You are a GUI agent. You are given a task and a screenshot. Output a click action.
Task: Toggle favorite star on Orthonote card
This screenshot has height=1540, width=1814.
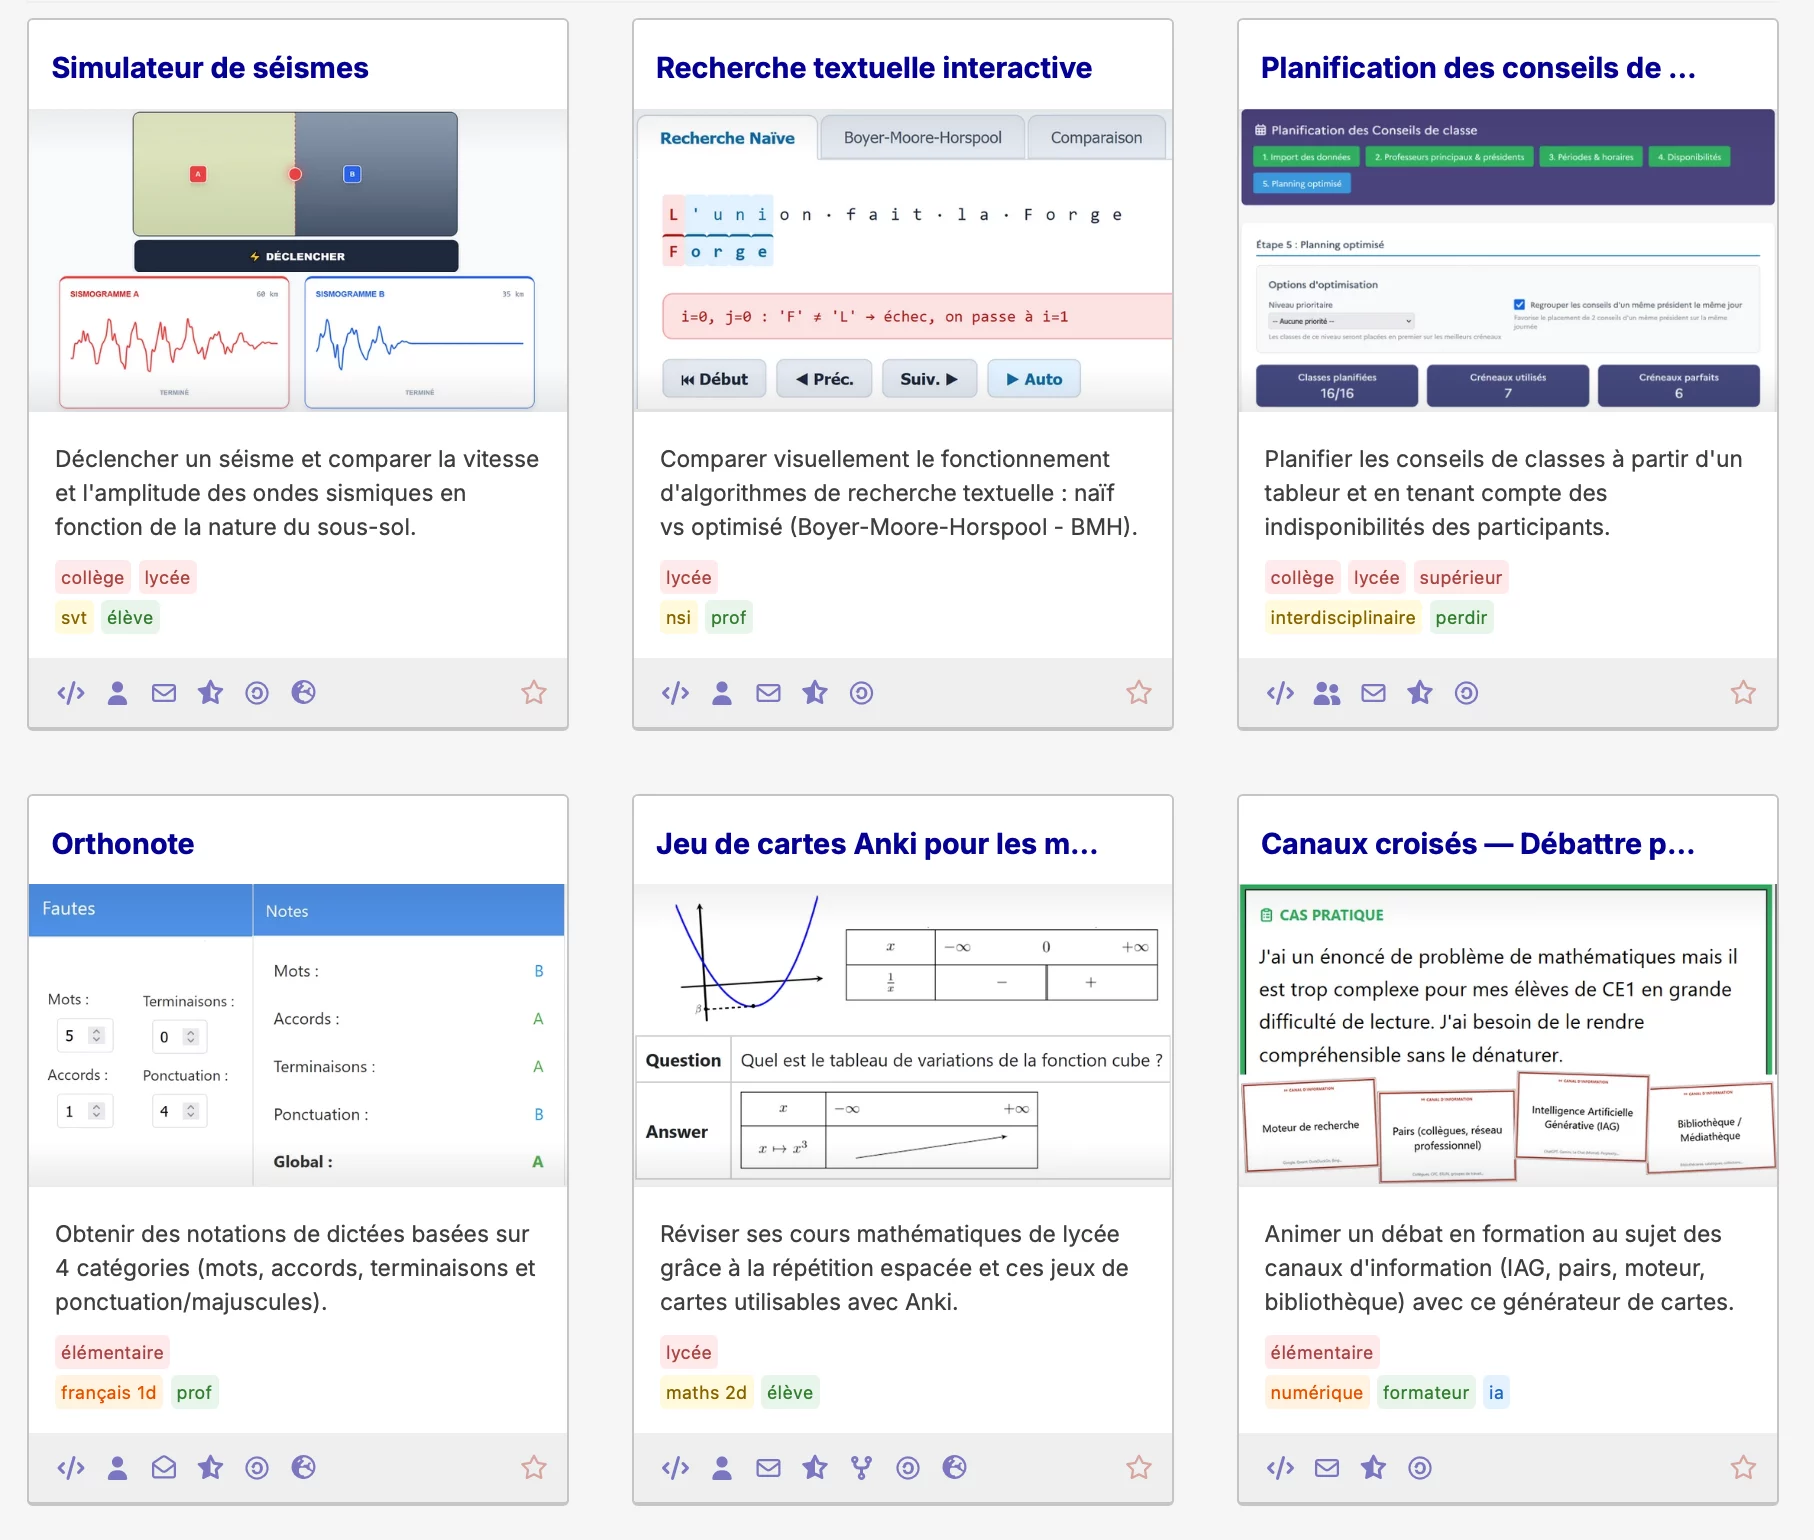point(534,1468)
